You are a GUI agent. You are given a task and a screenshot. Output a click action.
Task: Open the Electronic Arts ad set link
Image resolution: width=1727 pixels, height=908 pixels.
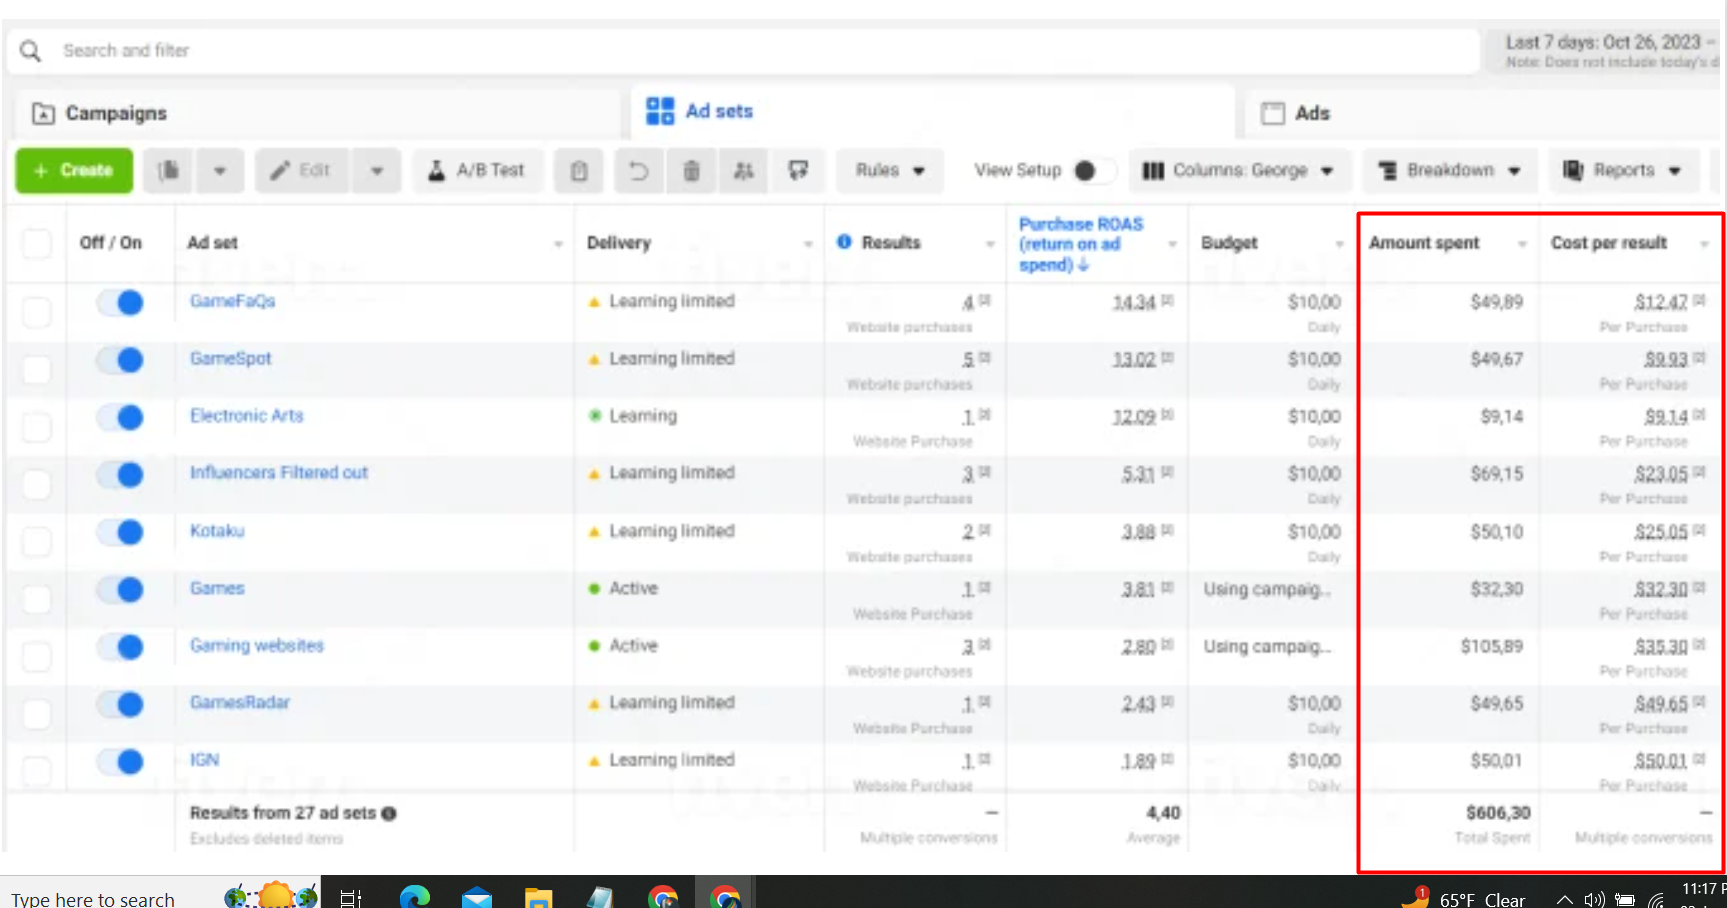pos(246,416)
